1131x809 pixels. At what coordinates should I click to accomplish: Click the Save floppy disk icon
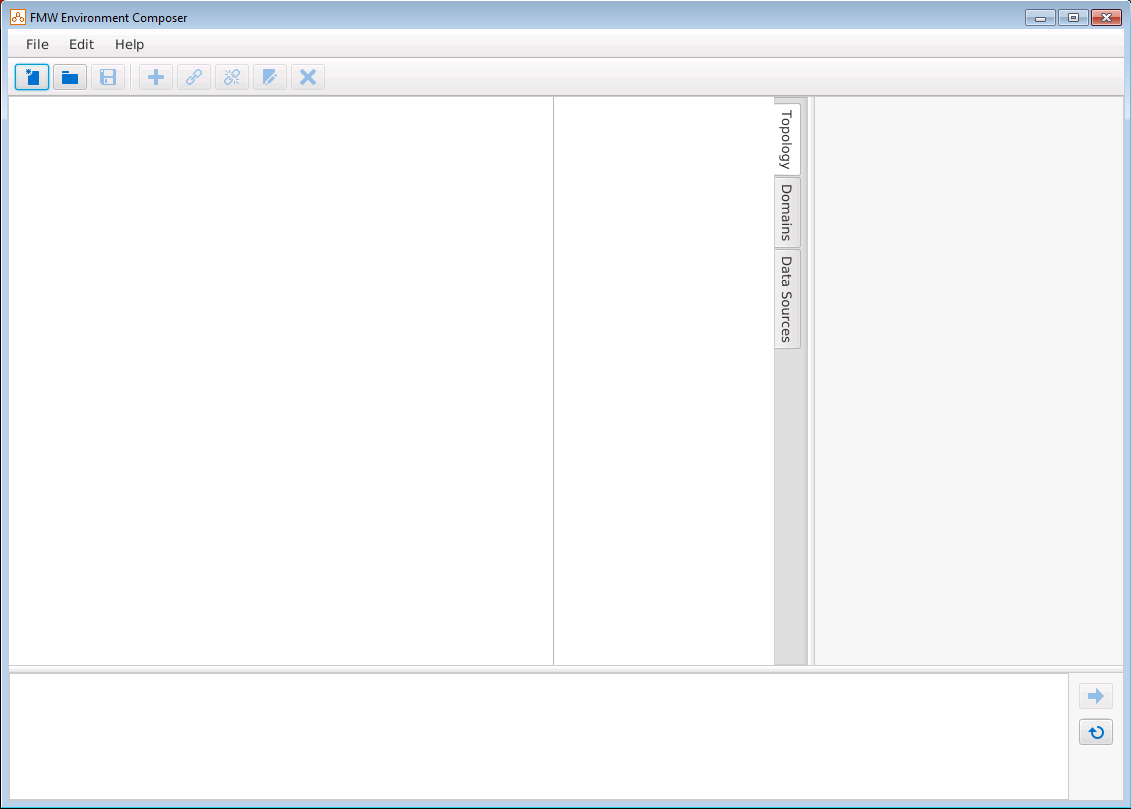(x=108, y=77)
